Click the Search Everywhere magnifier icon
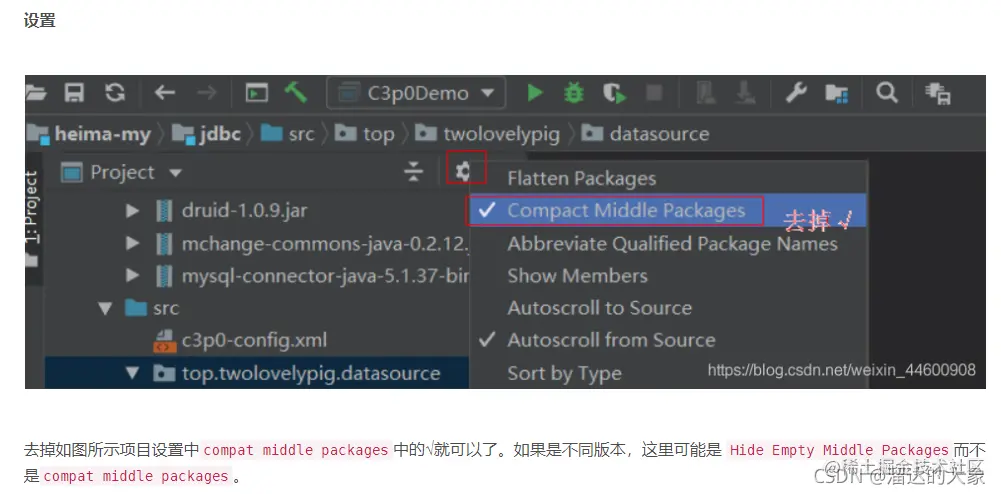 tap(887, 93)
